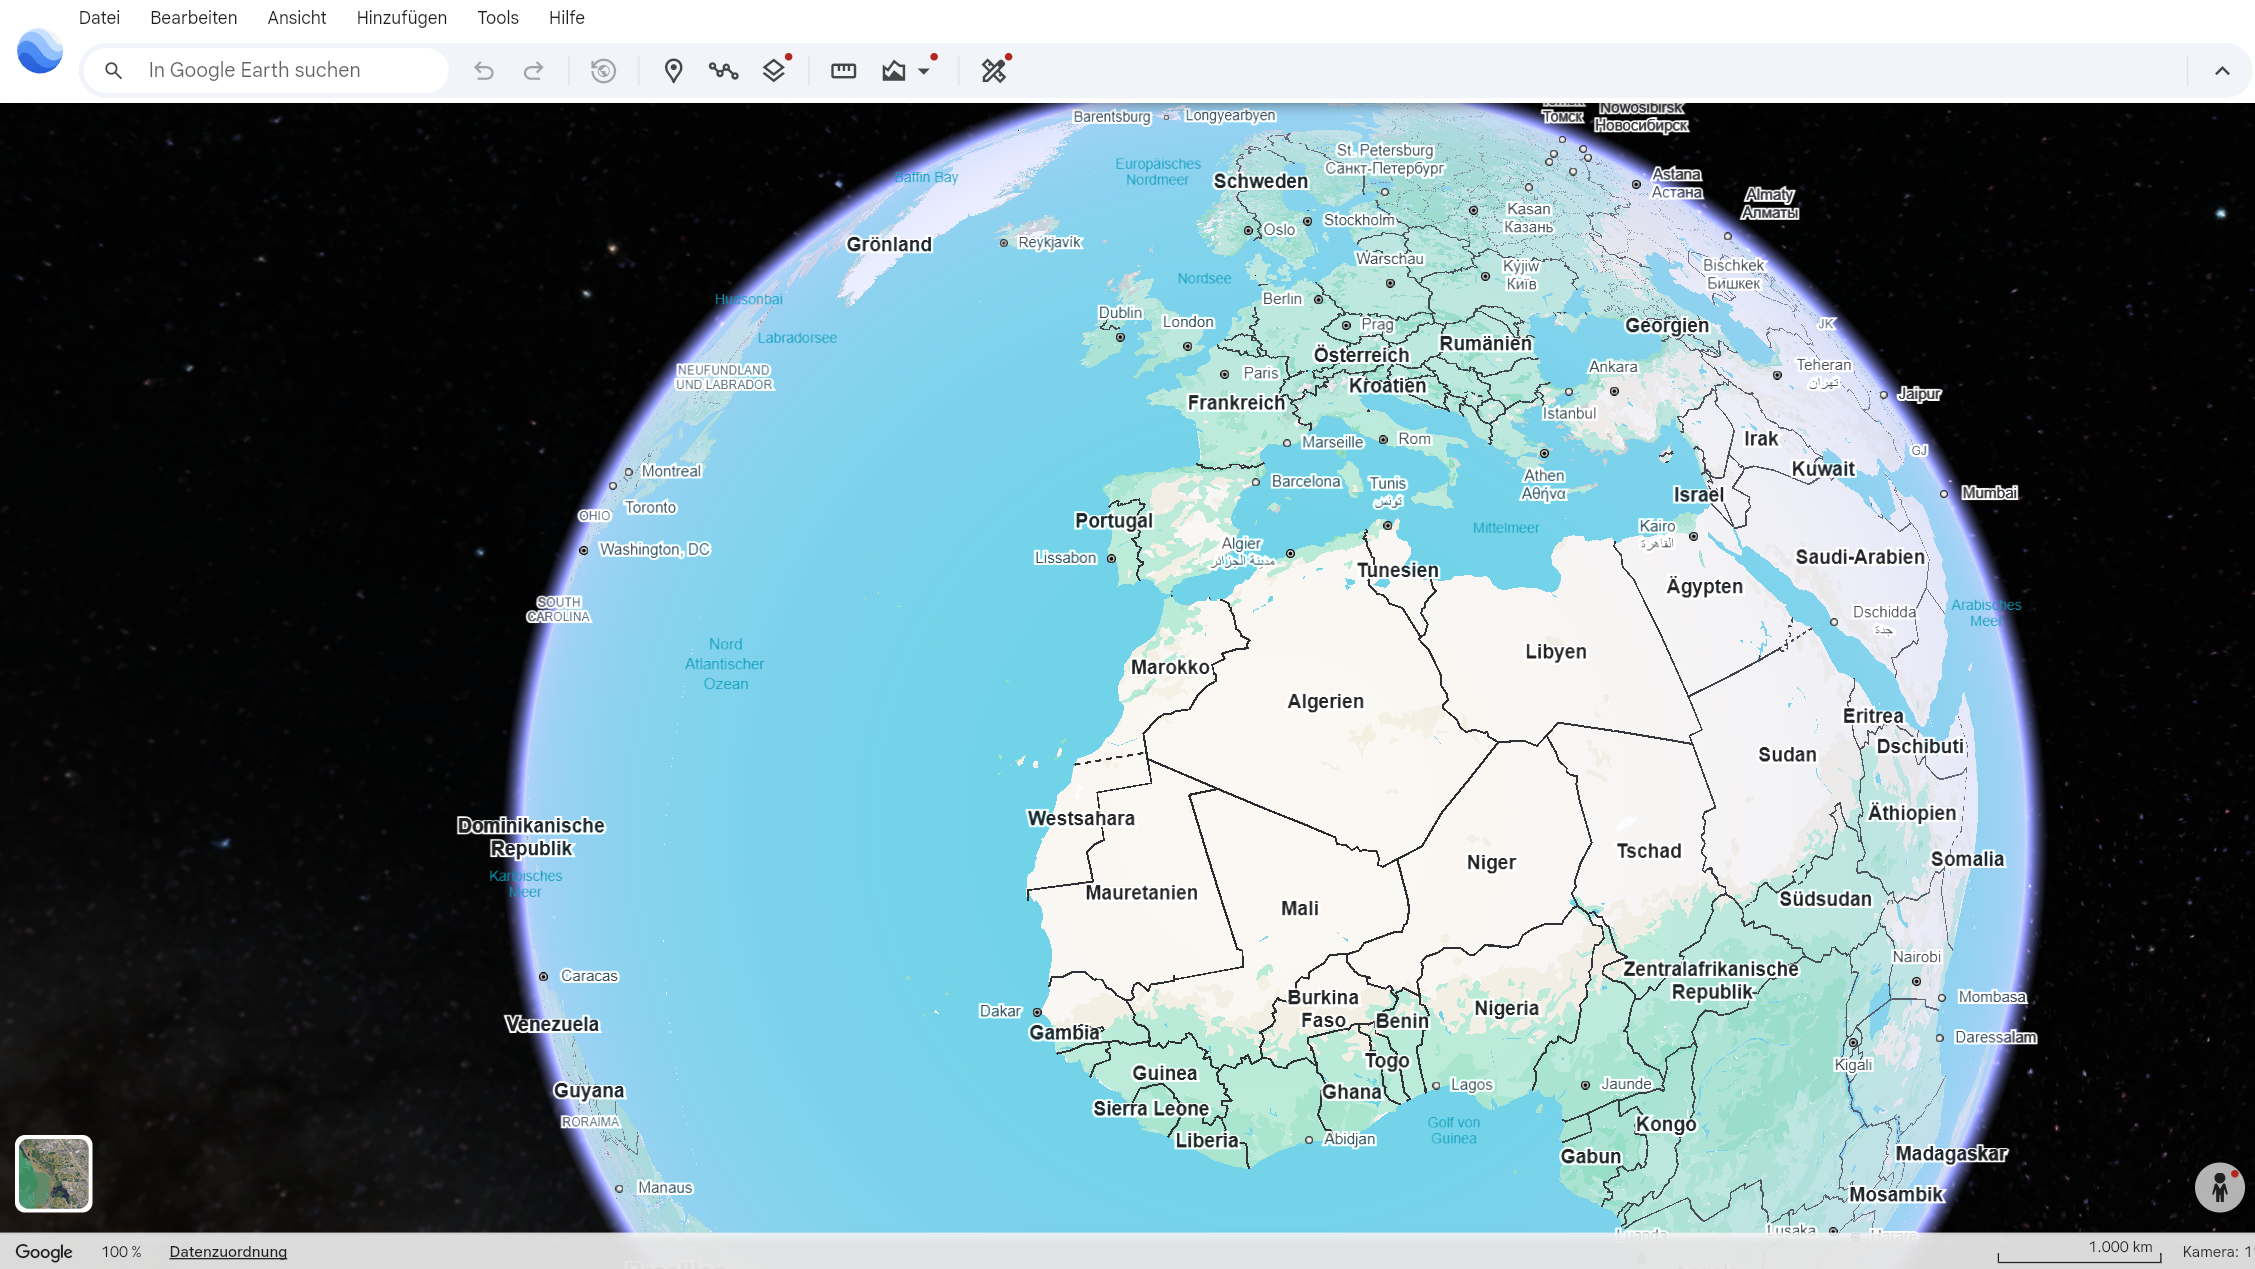Click the search magnifier icon
This screenshot has height=1269, width=2255.
(x=113, y=71)
